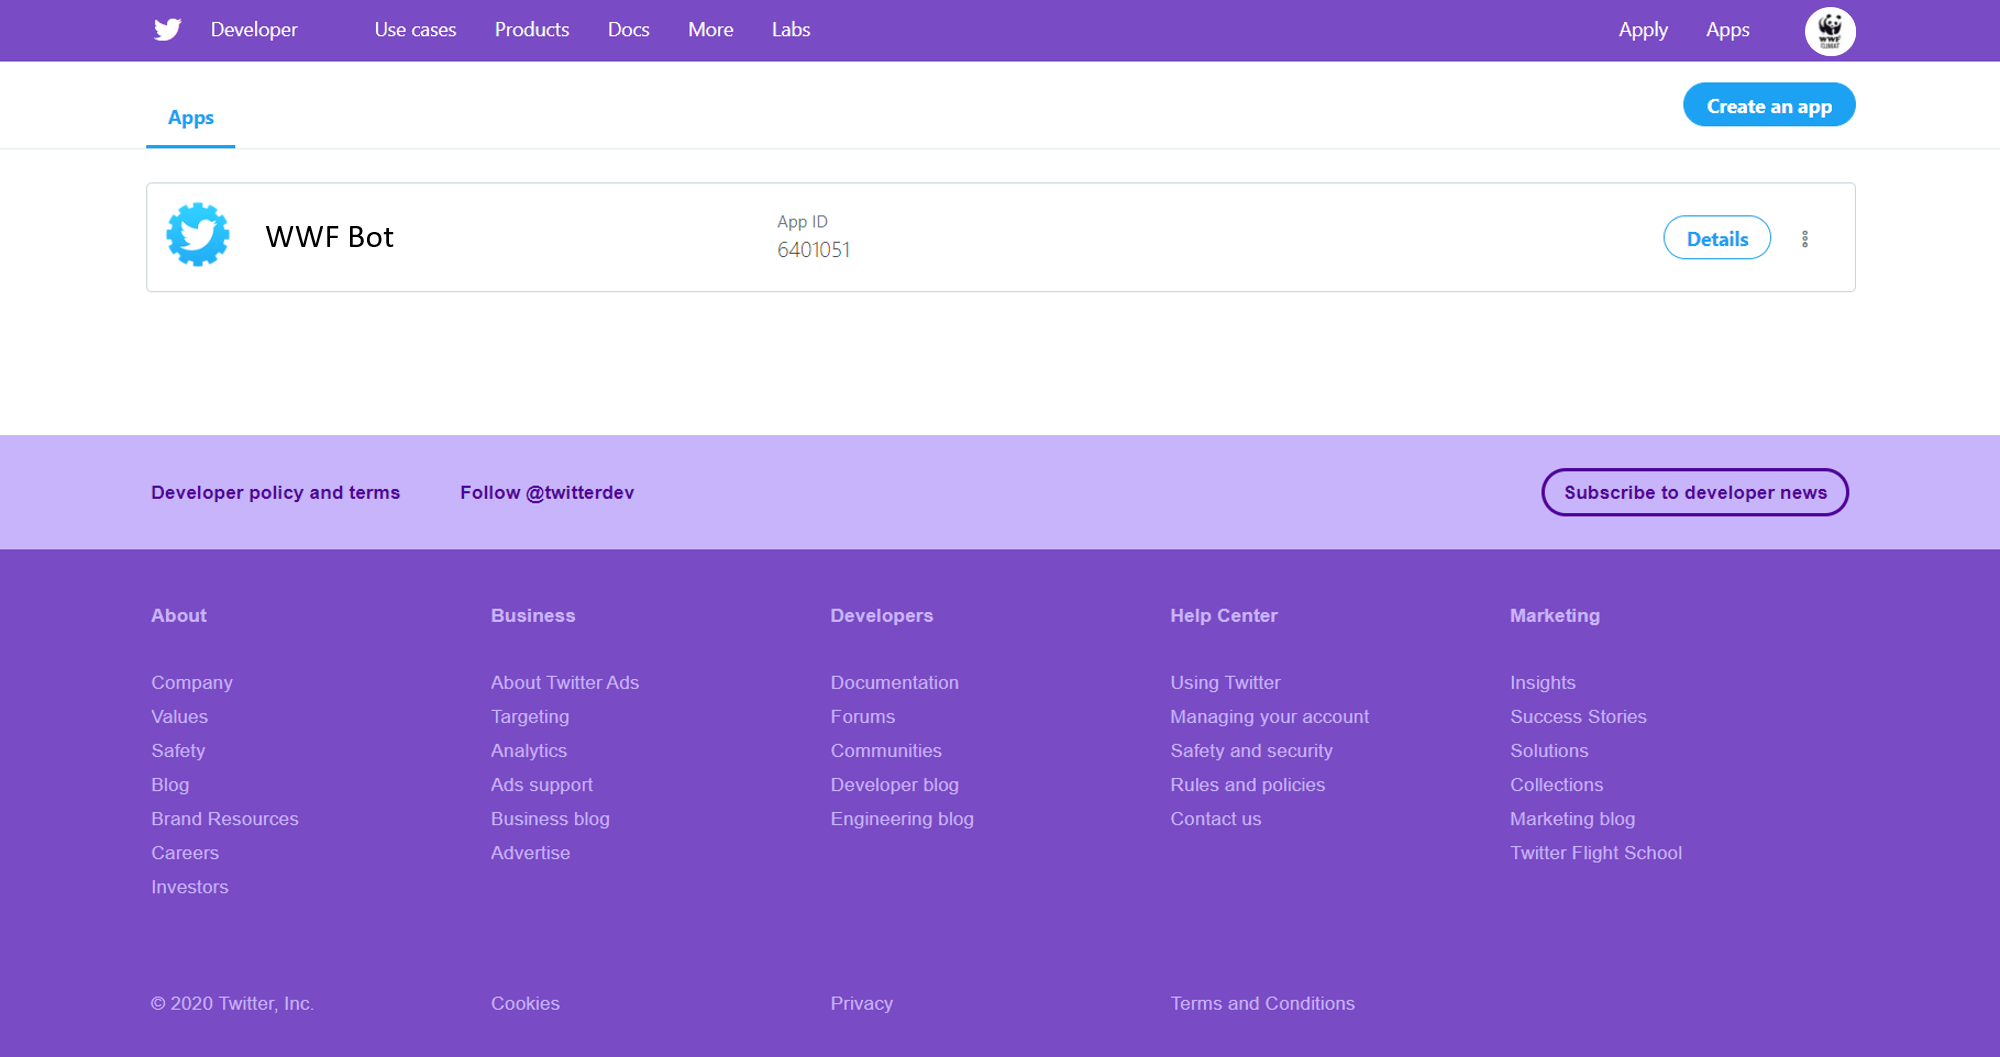Open the Insights link
2000x1057 pixels.
click(x=1543, y=683)
